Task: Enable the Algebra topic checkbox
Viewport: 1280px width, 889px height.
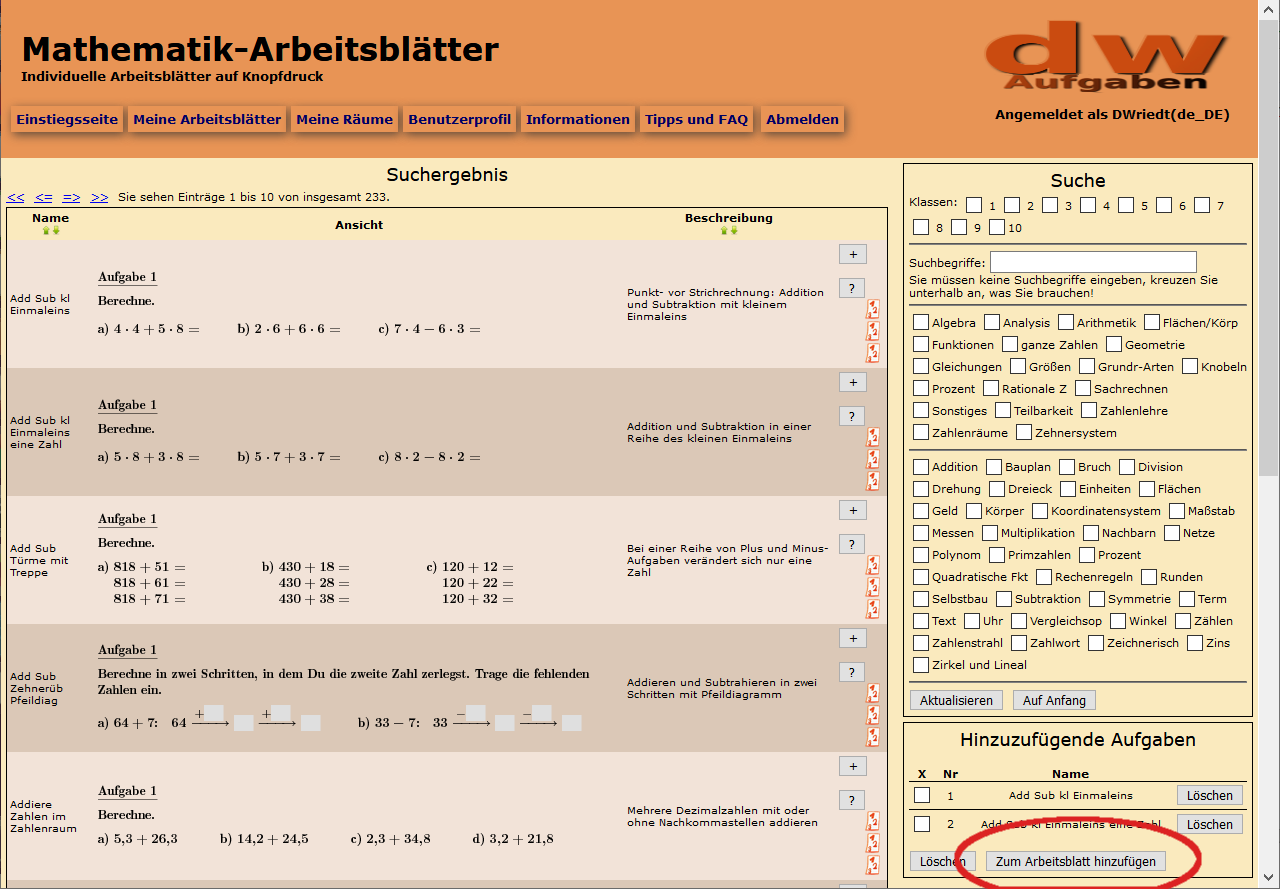Action: coord(921,322)
